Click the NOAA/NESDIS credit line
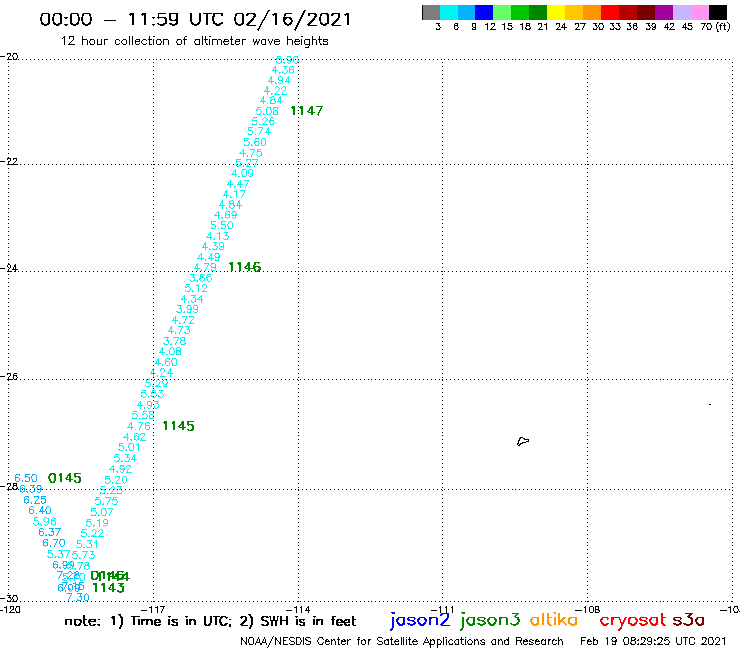Image resolution: width=740 pixels, height=650 pixels. point(402,642)
